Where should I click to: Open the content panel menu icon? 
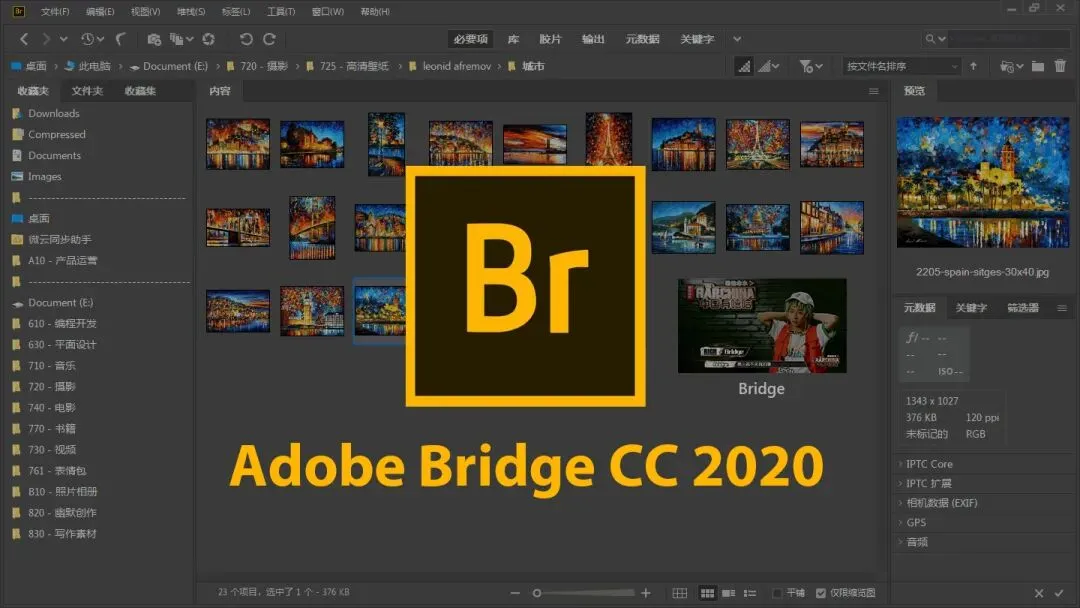tap(873, 91)
